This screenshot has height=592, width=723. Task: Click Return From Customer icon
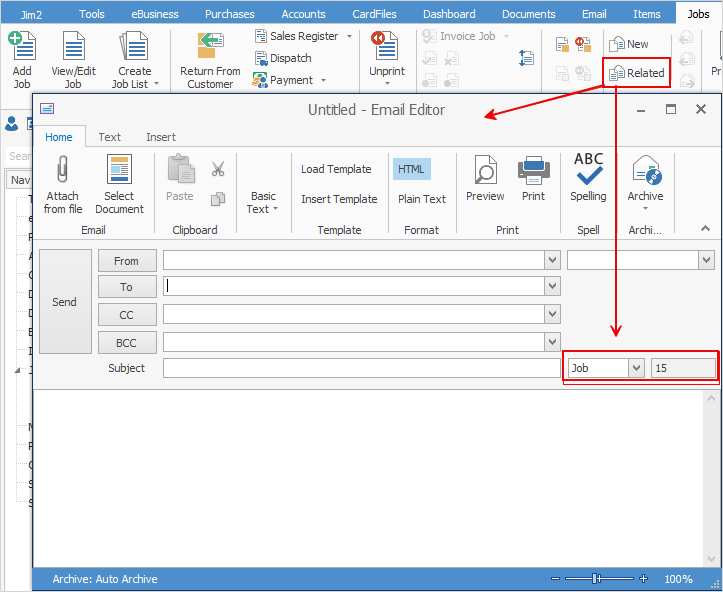pos(210,46)
